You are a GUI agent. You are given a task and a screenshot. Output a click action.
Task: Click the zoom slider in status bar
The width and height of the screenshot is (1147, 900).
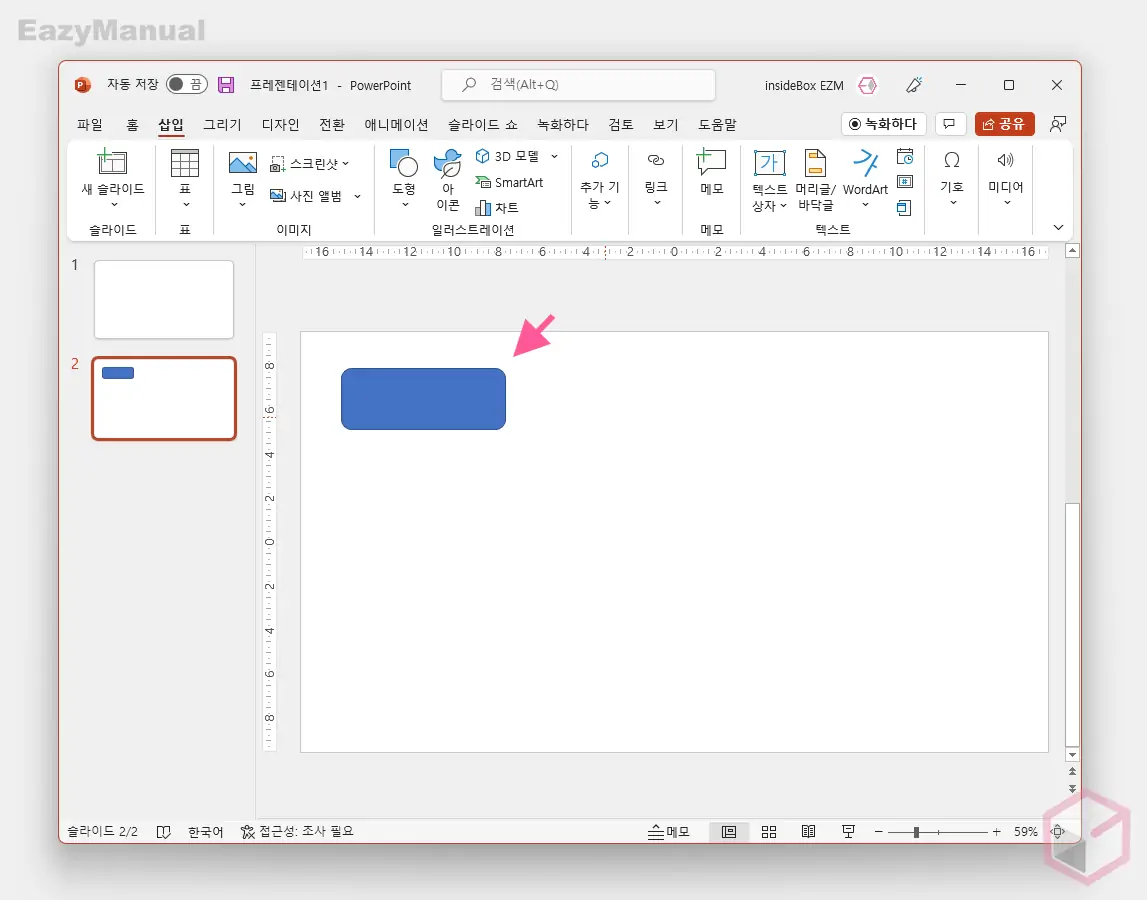tap(917, 832)
